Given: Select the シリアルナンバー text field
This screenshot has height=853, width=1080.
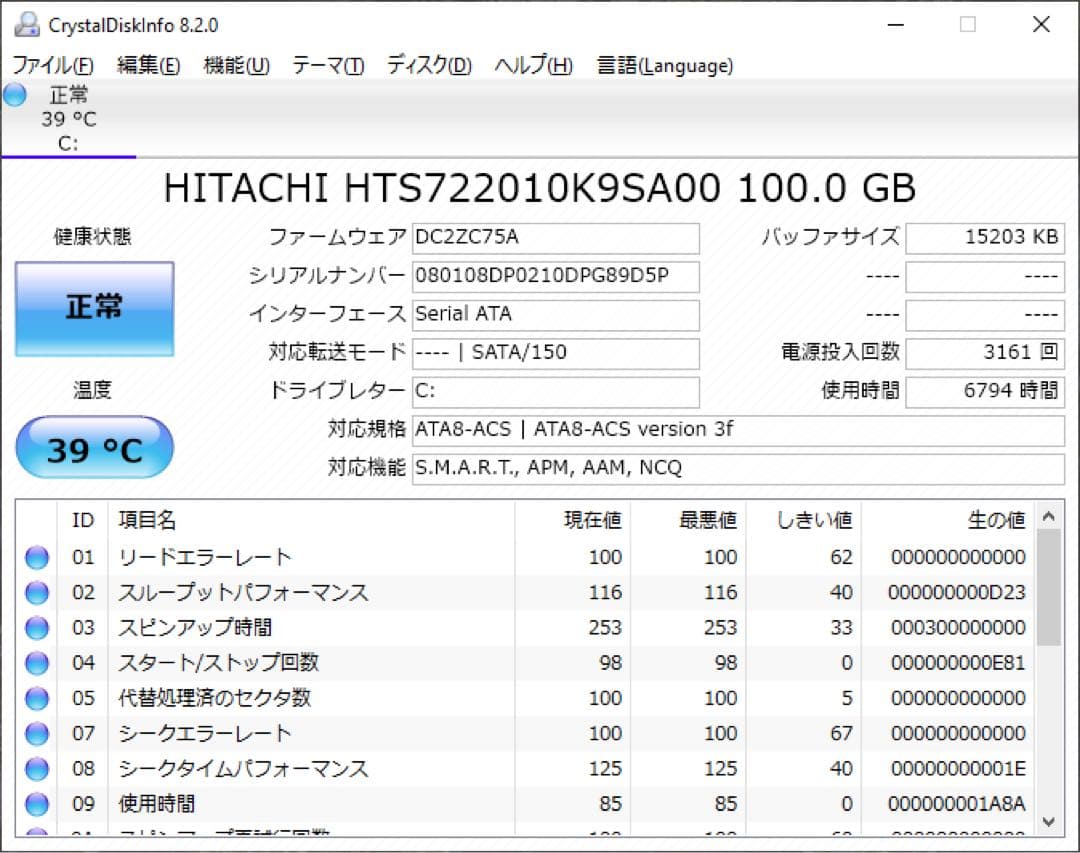Looking at the screenshot, I should [x=556, y=276].
